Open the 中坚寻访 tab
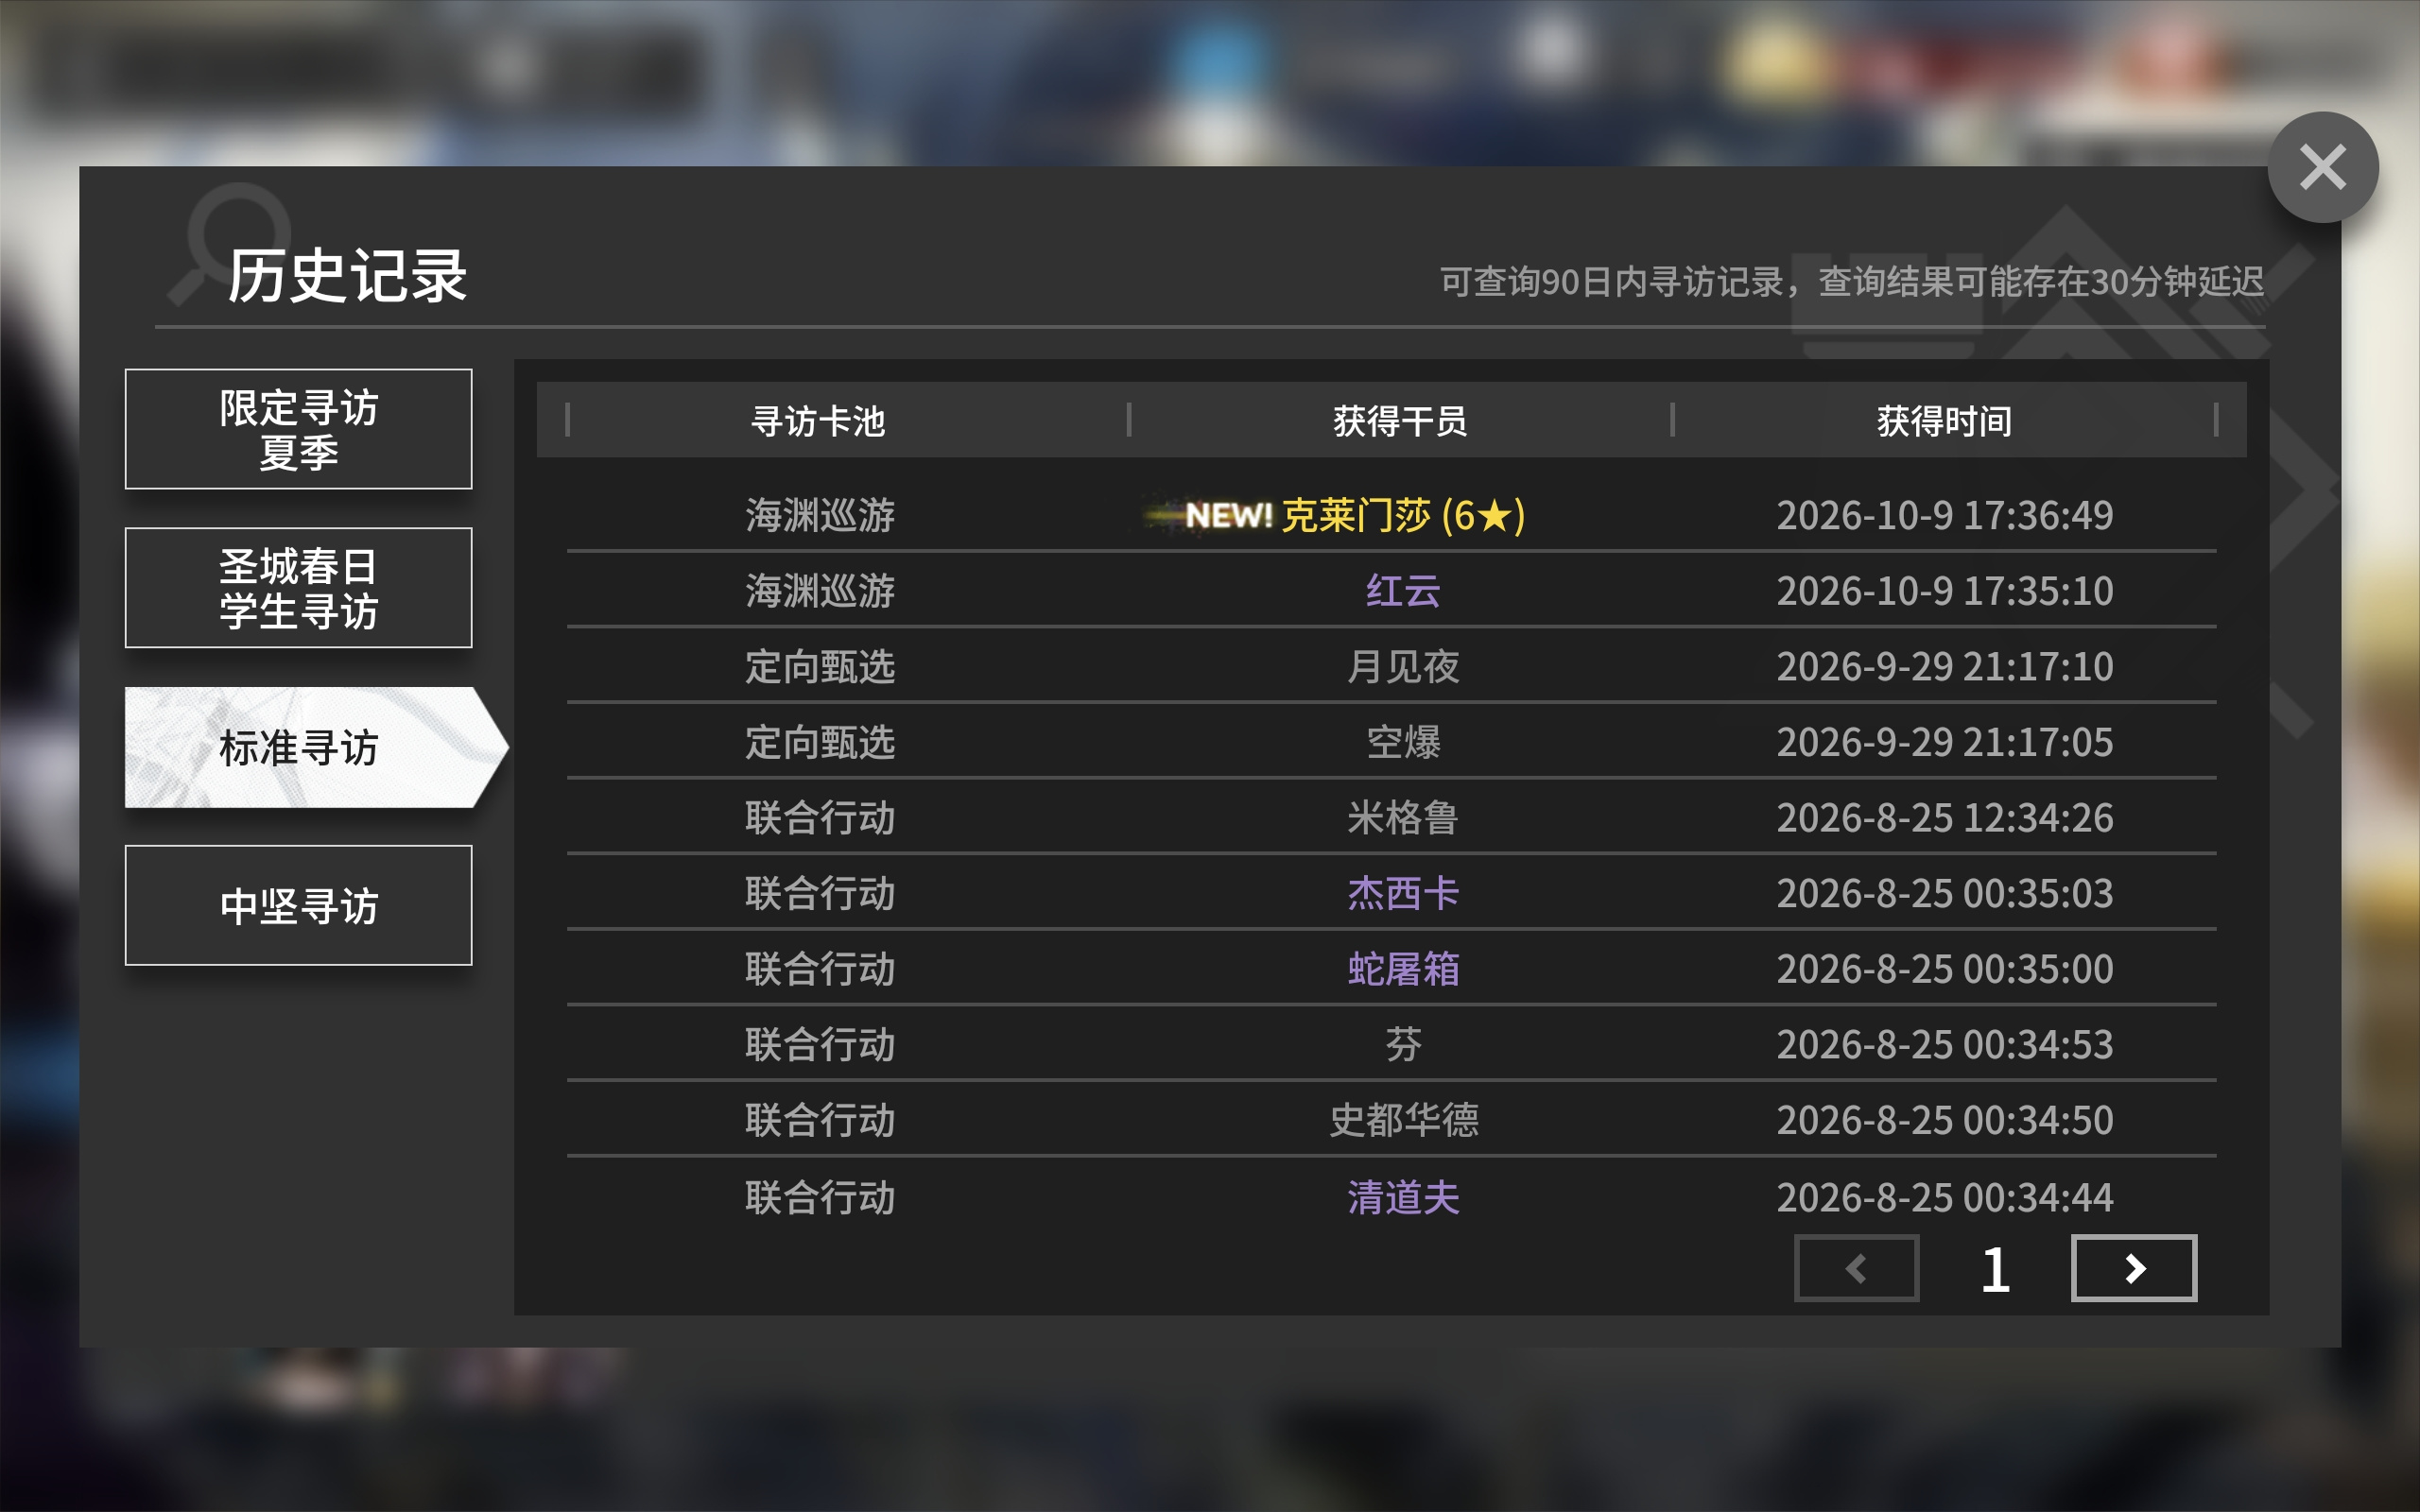The height and width of the screenshot is (1512, 2420). coord(298,905)
